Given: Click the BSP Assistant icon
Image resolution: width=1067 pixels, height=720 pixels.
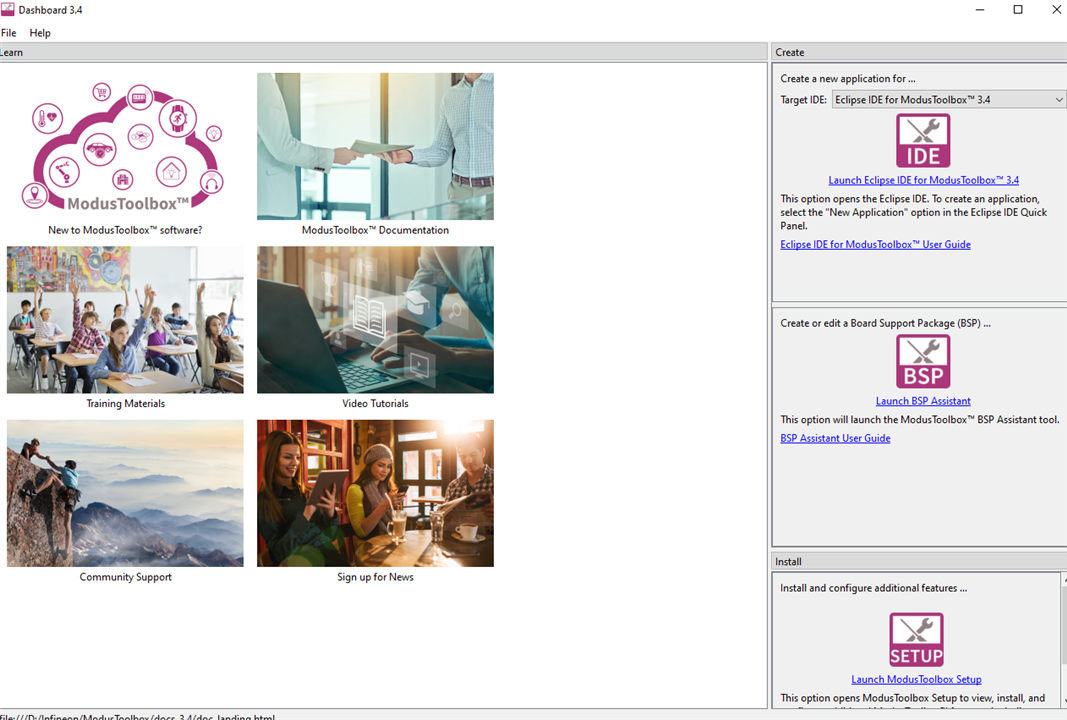Looking at the screenshot, I should [x=923, y=361].
